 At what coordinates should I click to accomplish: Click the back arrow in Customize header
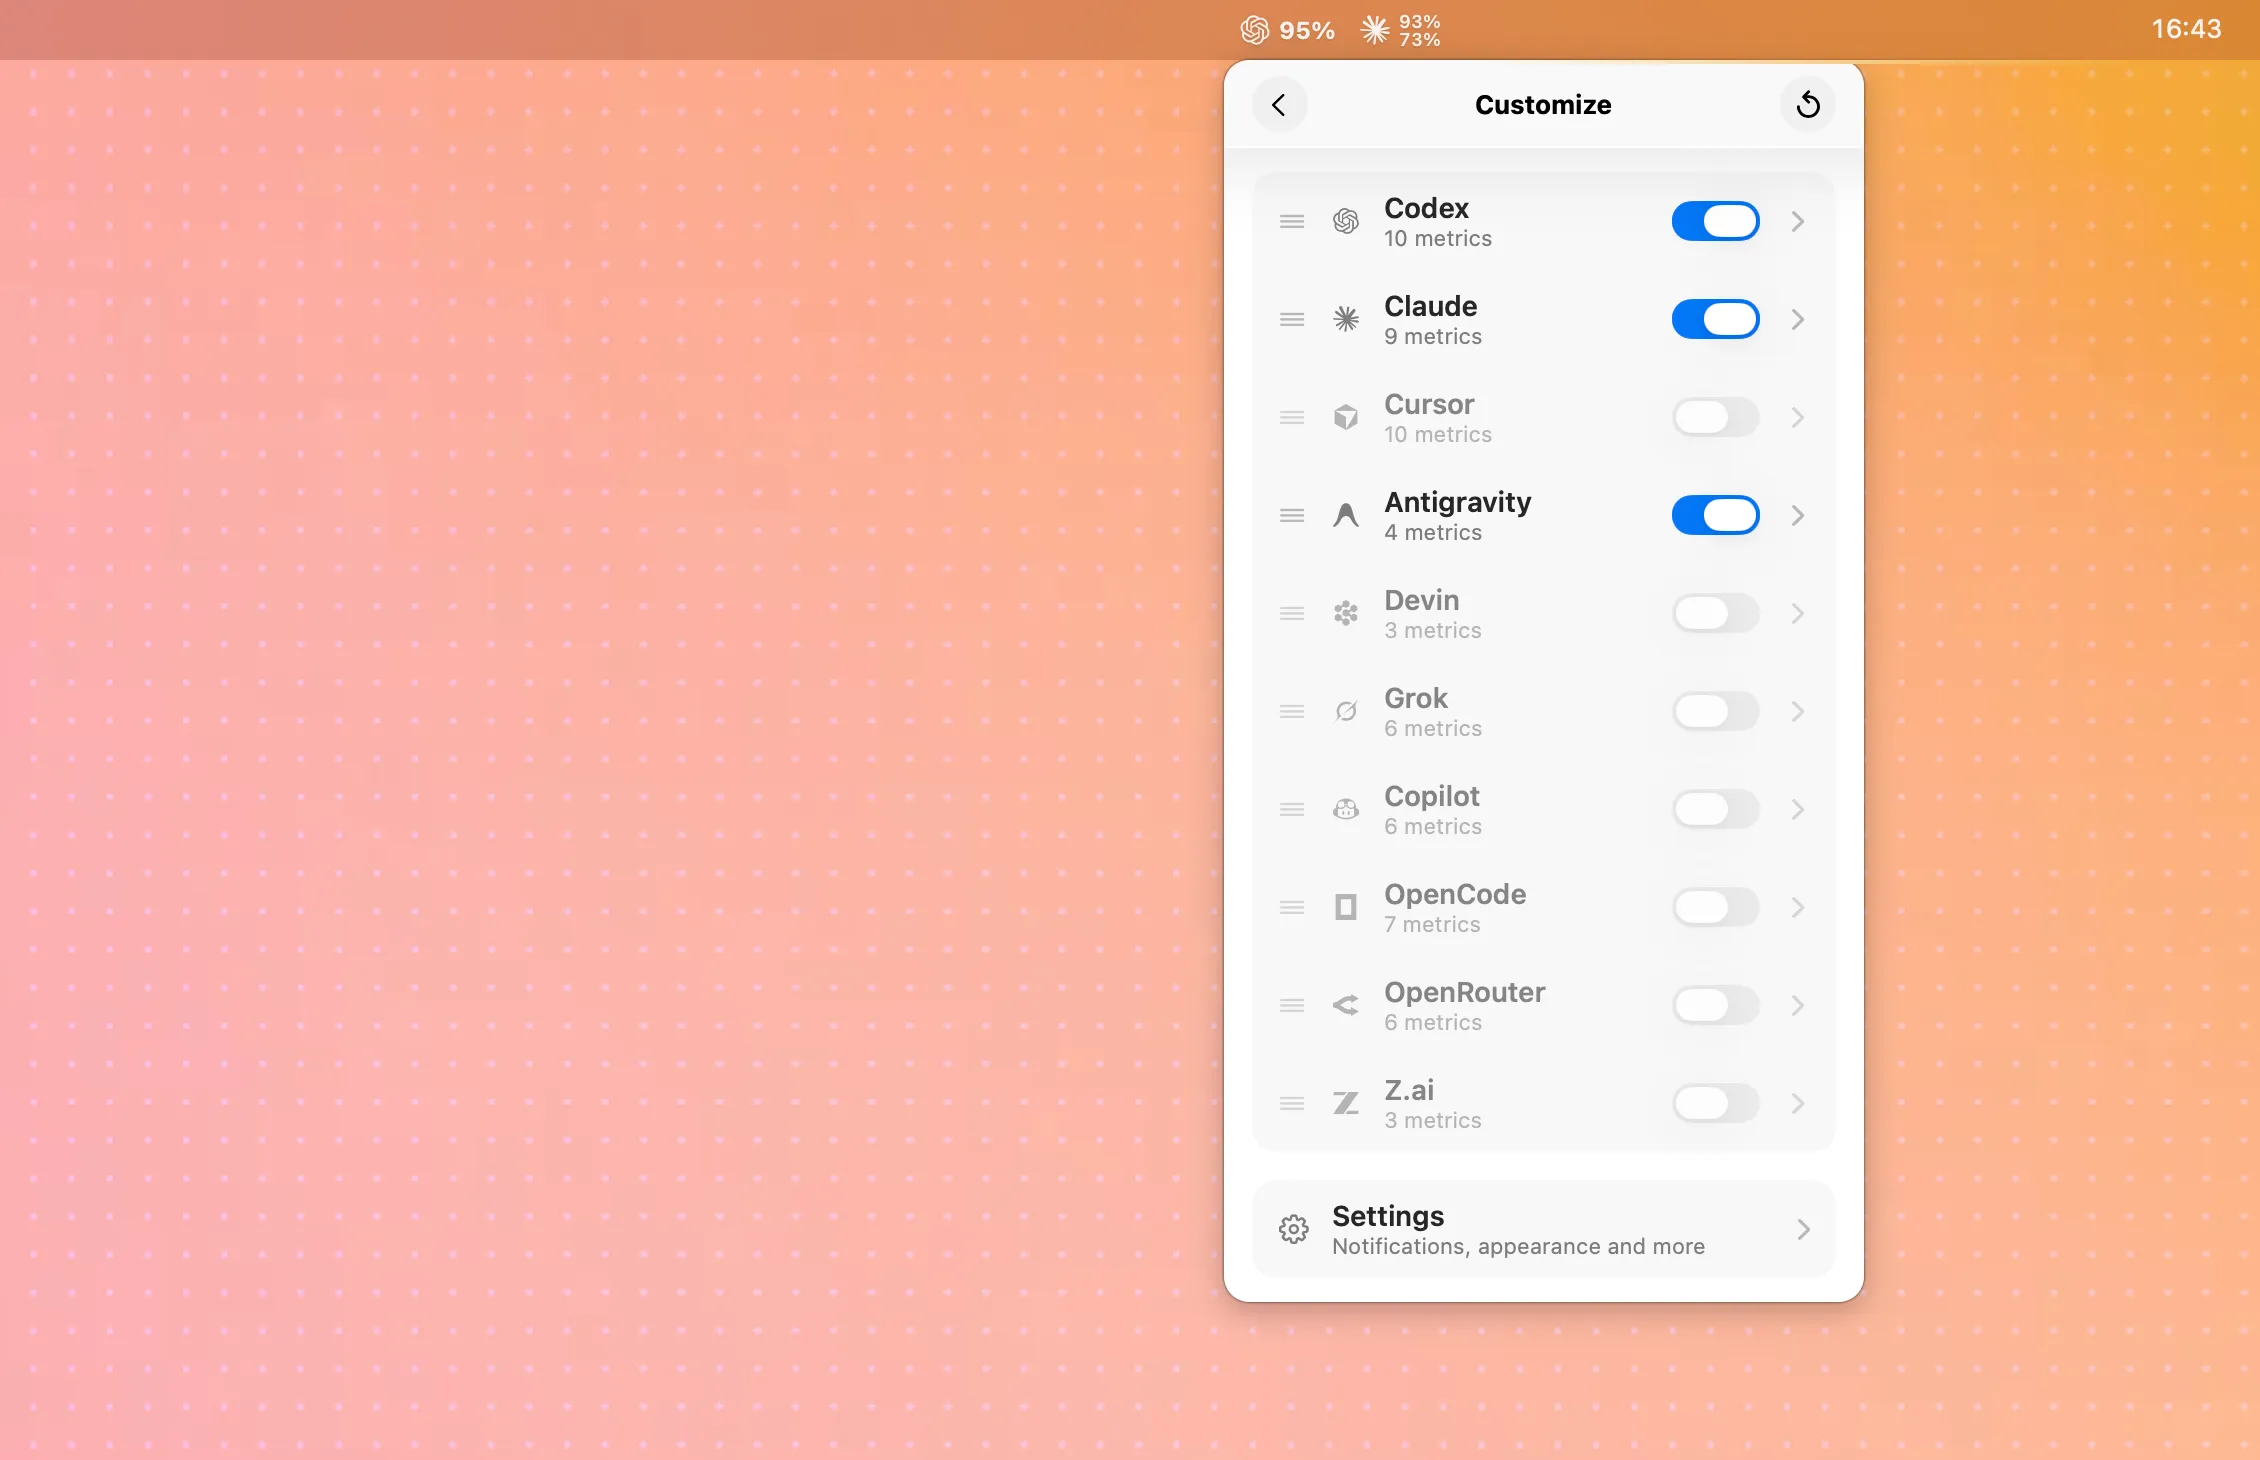click(x=1279, y=105)
